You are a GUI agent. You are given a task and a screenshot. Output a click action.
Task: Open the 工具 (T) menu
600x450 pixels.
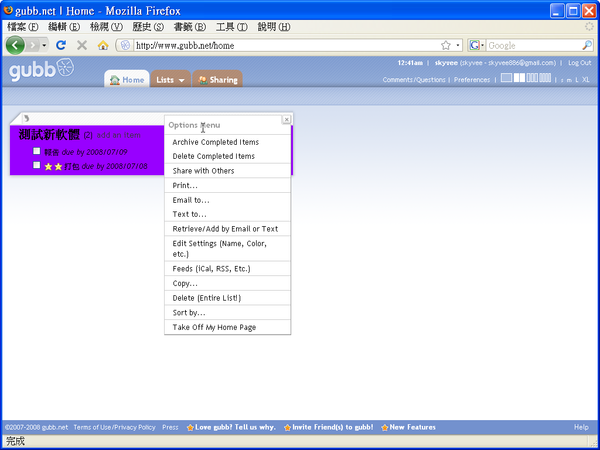[232, 27]
